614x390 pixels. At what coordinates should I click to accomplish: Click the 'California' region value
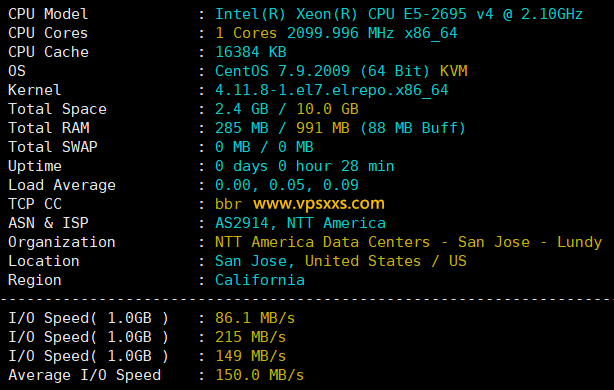(260, 280)
